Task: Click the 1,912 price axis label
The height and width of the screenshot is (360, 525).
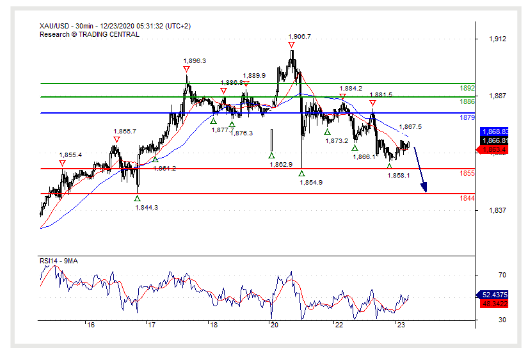Action: (498, 39)
